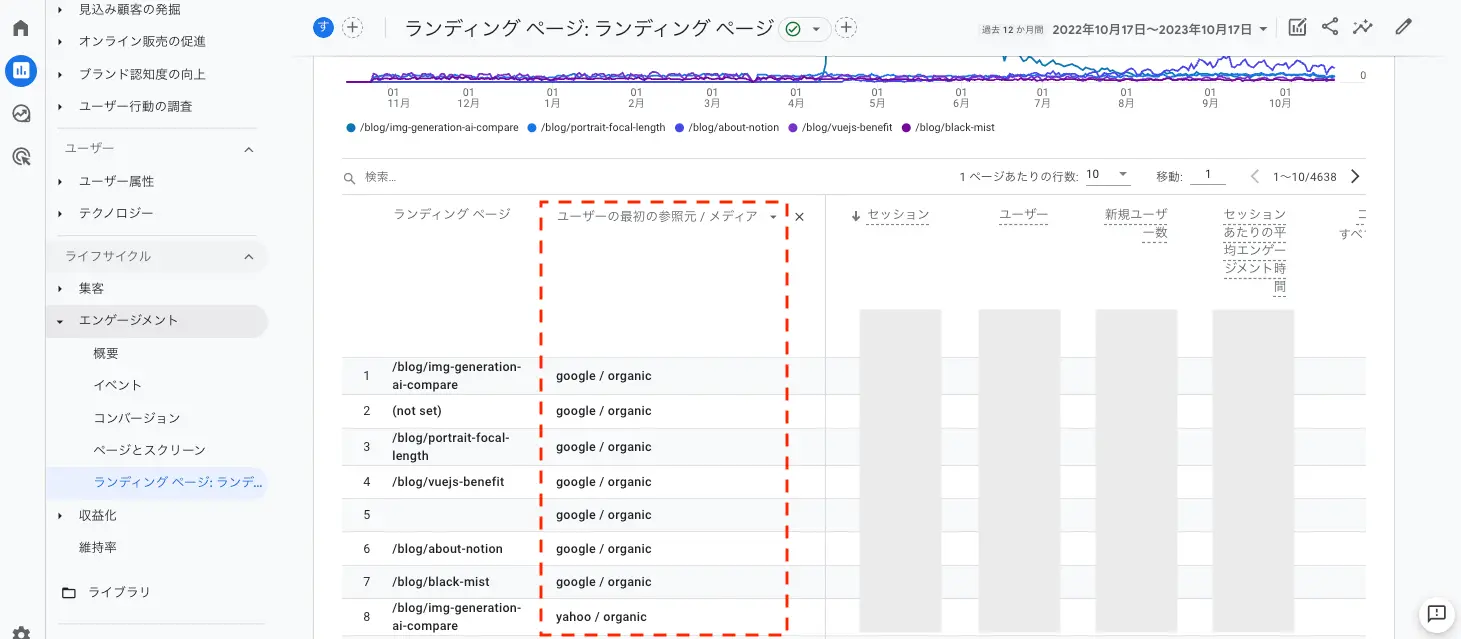
Task: Open the Reports icon in left rail
Action: pos(21,70)
